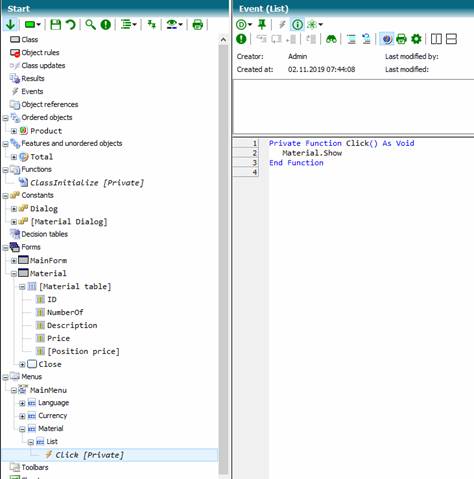This screenshot has width=474, height=479.
Task: Click the green printer icon in Start toolbar
Action: 198,24
